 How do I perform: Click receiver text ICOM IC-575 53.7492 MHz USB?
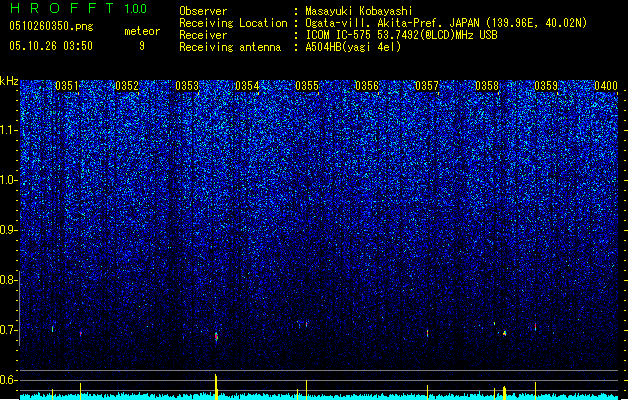401,35
